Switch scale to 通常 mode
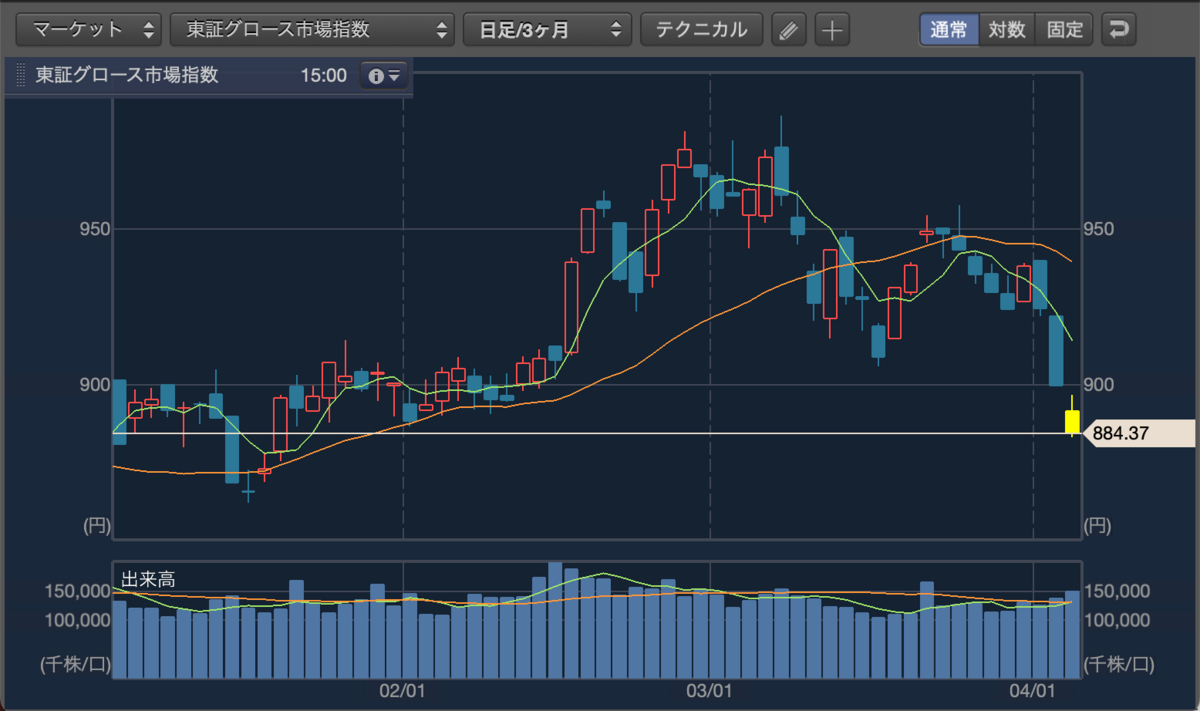Screen dimensions: 1200x711 tap(948, 29)
